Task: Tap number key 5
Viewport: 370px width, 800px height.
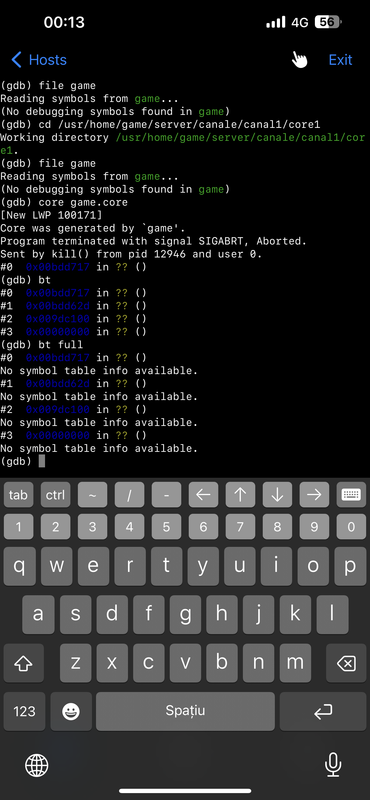Action: [166, 527]
